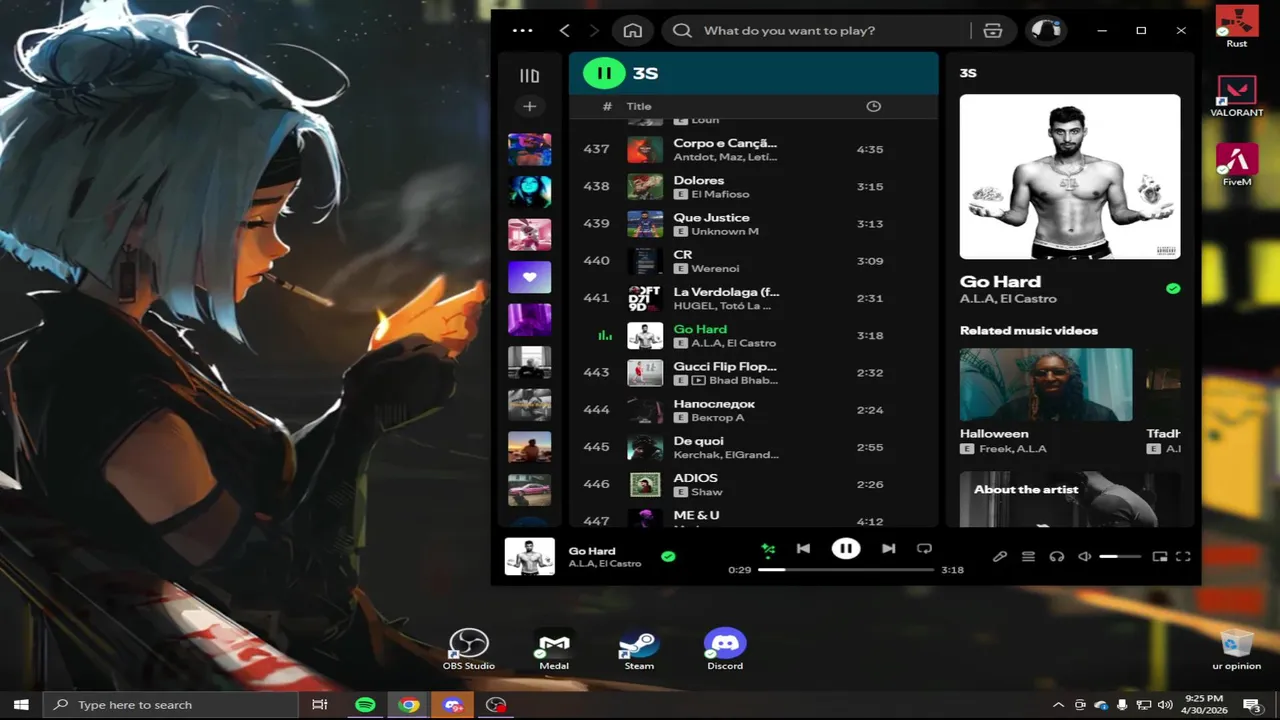Screen dimensions: 1280x720
Task: Open album art thumbnail in player bar
Action: 529,557
